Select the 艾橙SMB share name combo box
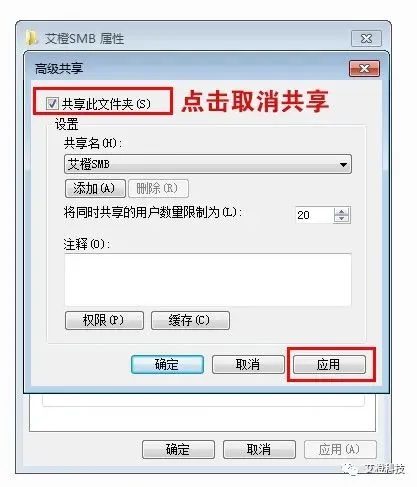This screenshot has width=417, height=487. pos(208,164)
